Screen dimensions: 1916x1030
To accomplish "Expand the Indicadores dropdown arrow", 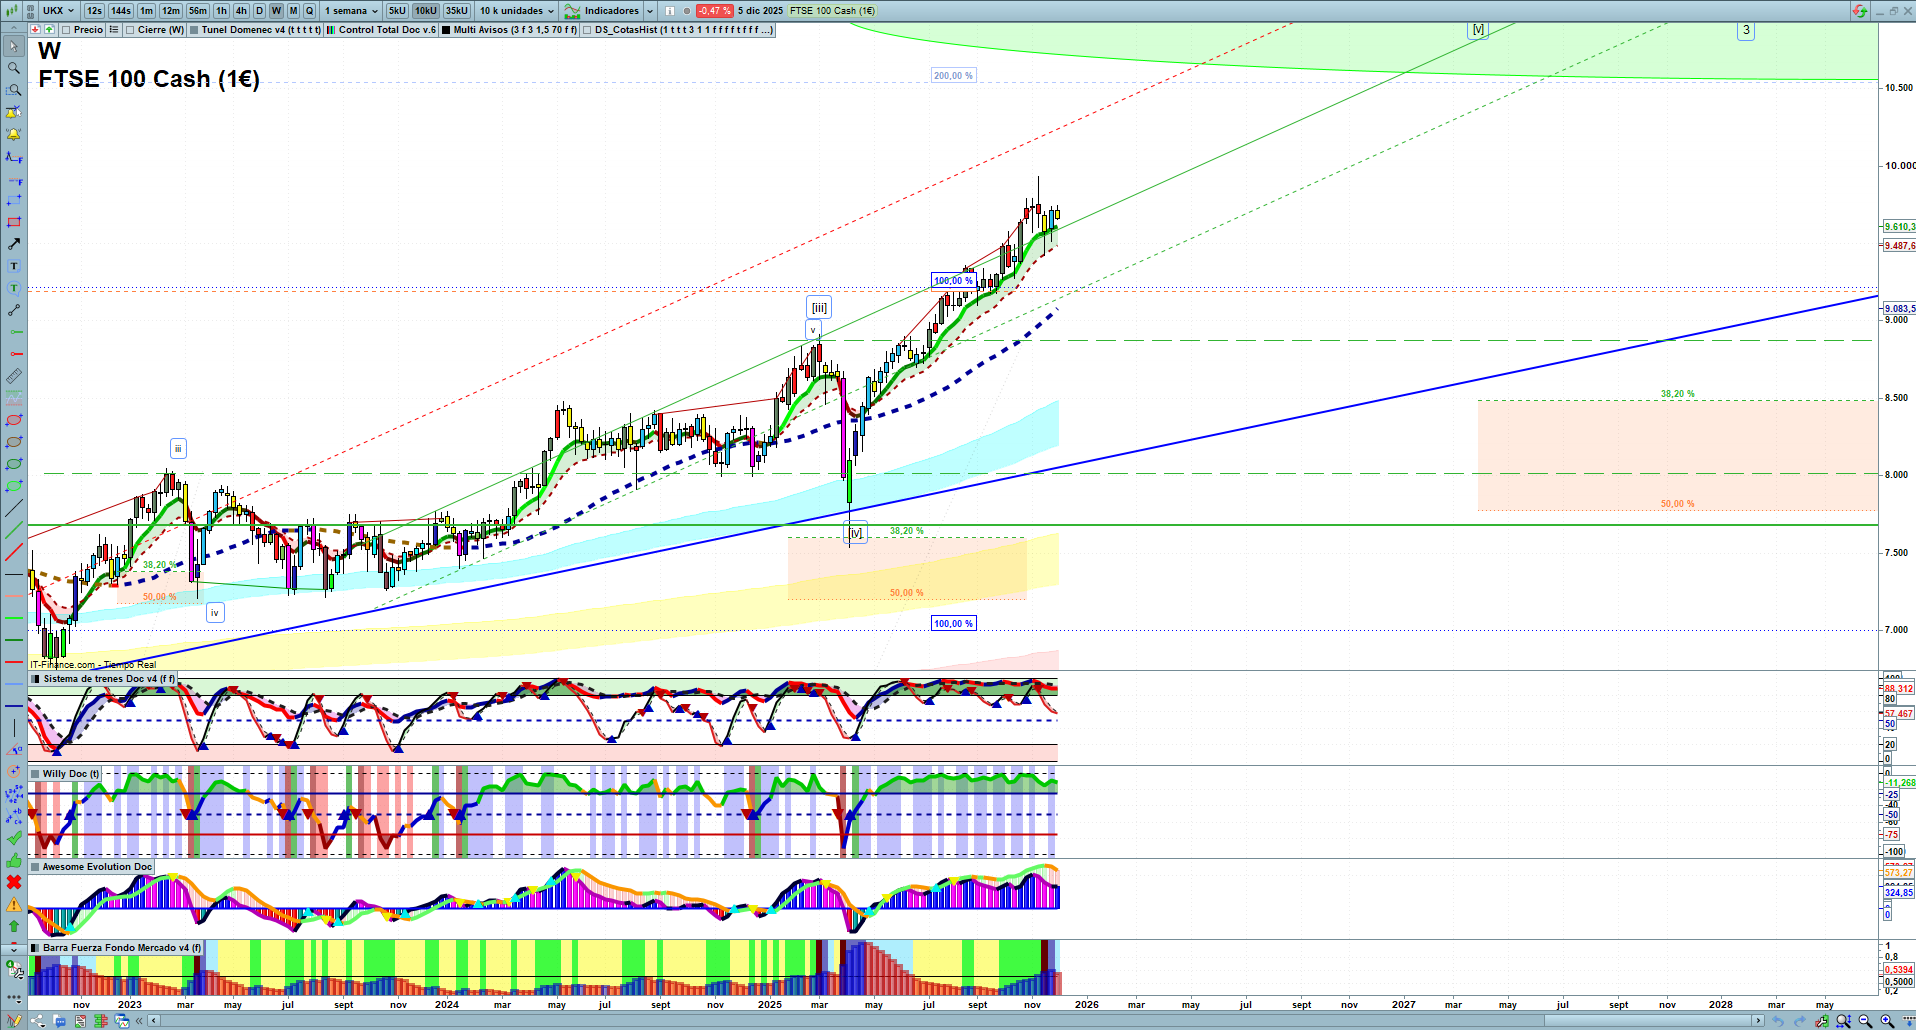I will click(x=650, y=11).
